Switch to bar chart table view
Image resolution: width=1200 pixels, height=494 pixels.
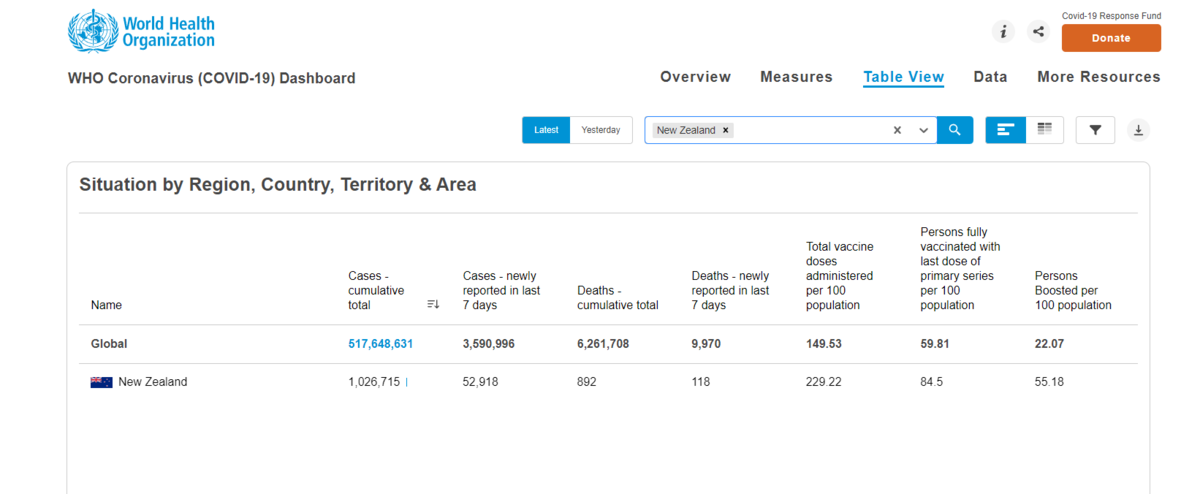1006,130
